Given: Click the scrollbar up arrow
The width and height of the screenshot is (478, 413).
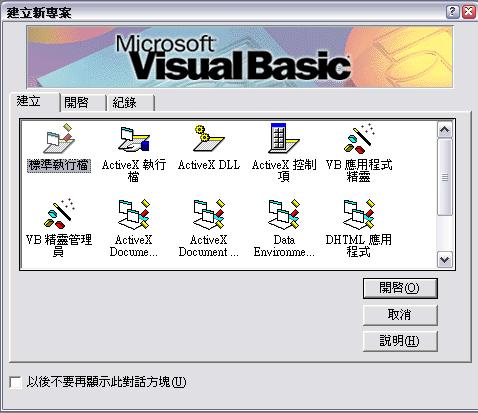Looking at the screenshot, I should click(x=445, y=130).
